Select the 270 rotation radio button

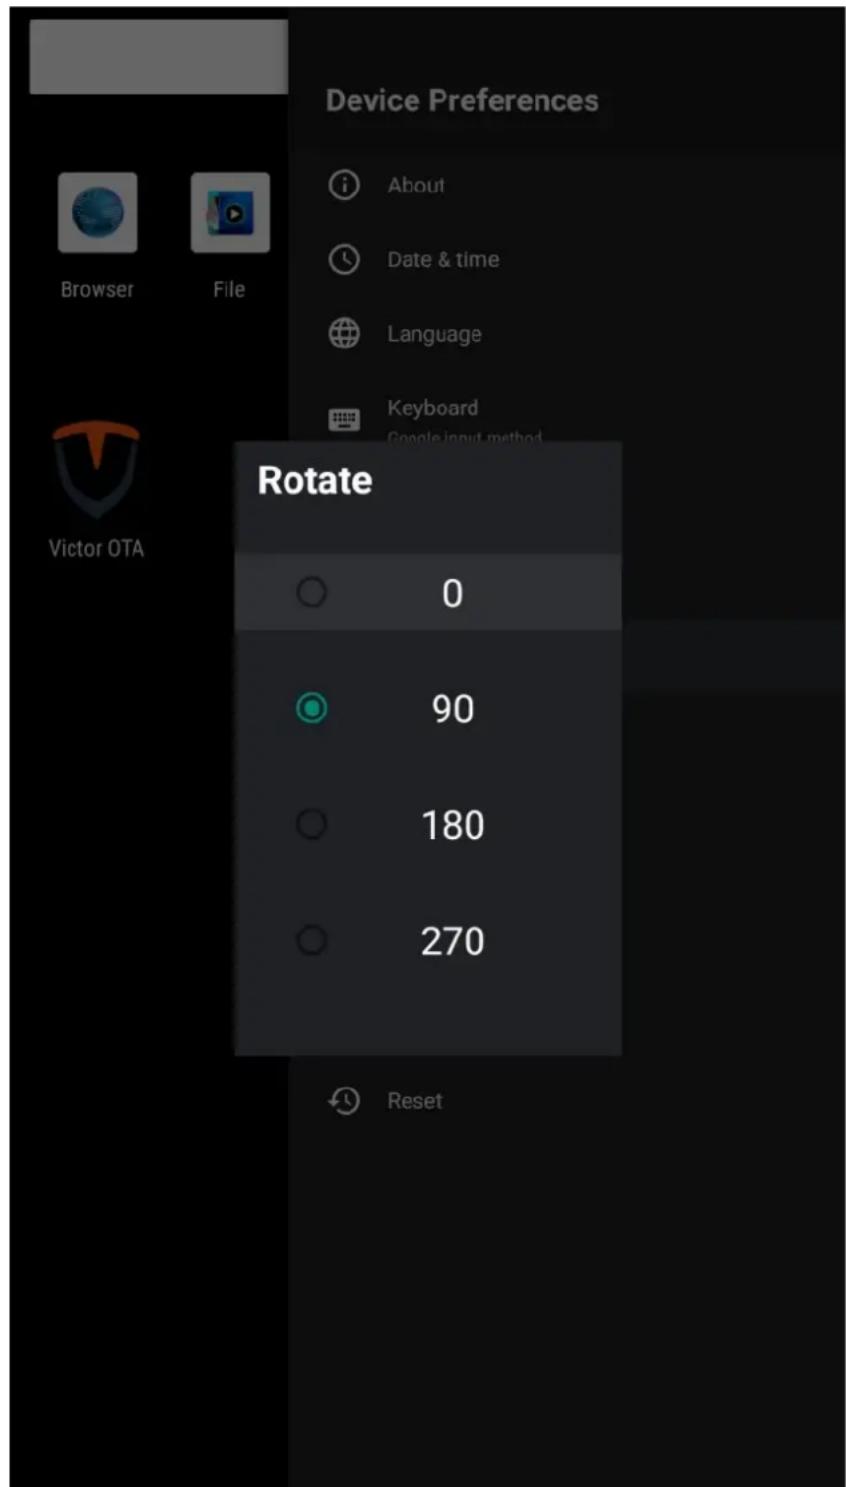coord(312,940)
